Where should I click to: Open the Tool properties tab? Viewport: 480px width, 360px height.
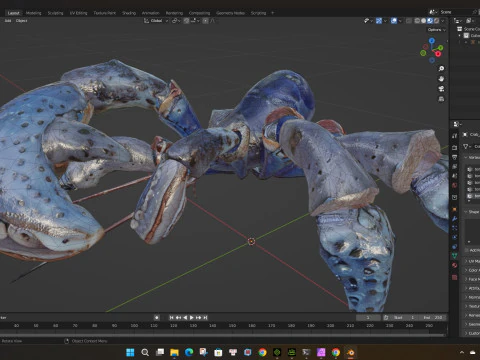(x=455, y=136)
